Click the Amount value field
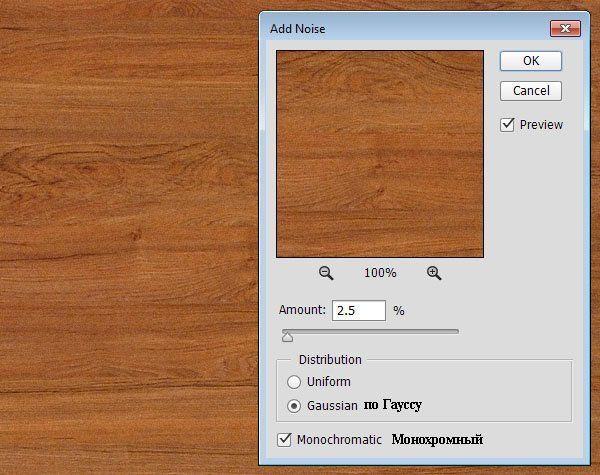Viewport: 600px width, 475px height. (359, 310)
